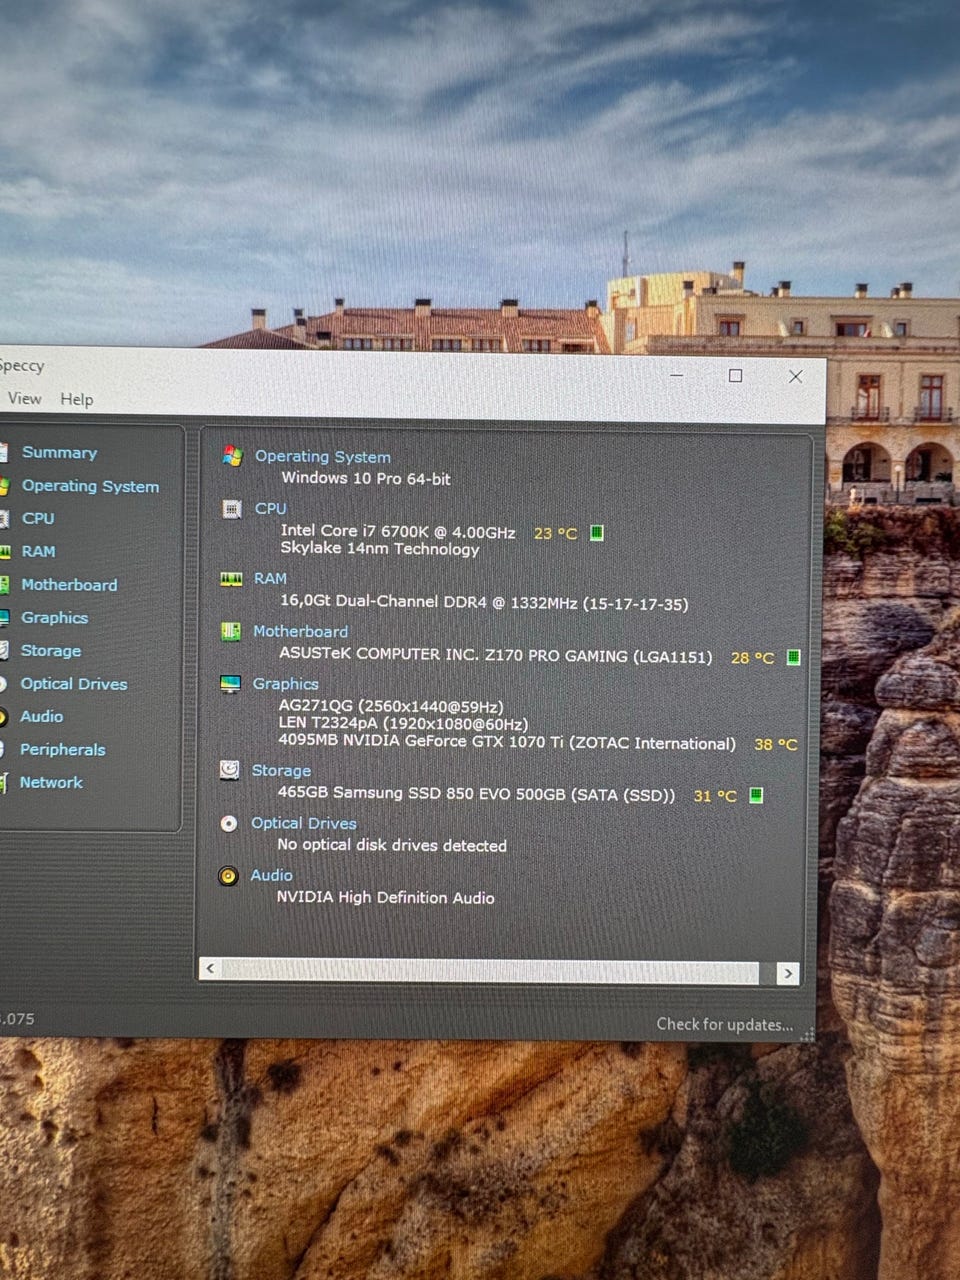Select Summary in the sidebar
Screen dimensions: 960x1280
tap(59, 452)
